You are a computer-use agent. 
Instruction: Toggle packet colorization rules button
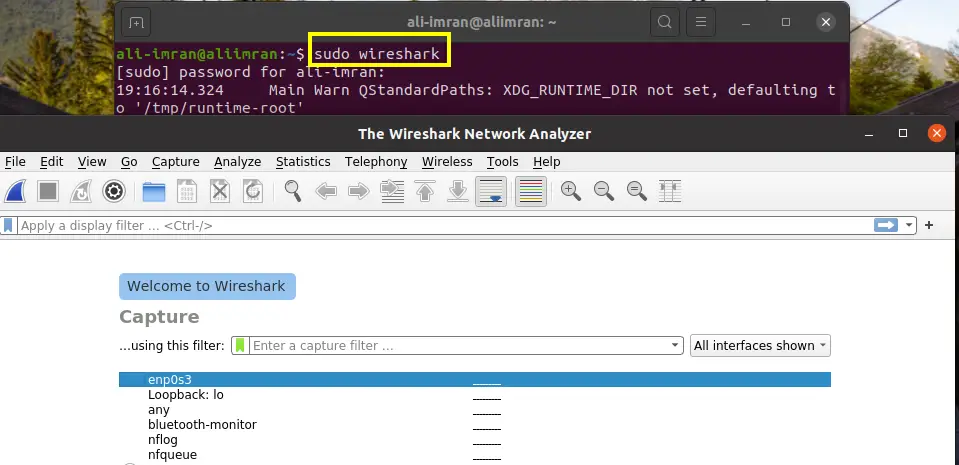pos(531,192)
